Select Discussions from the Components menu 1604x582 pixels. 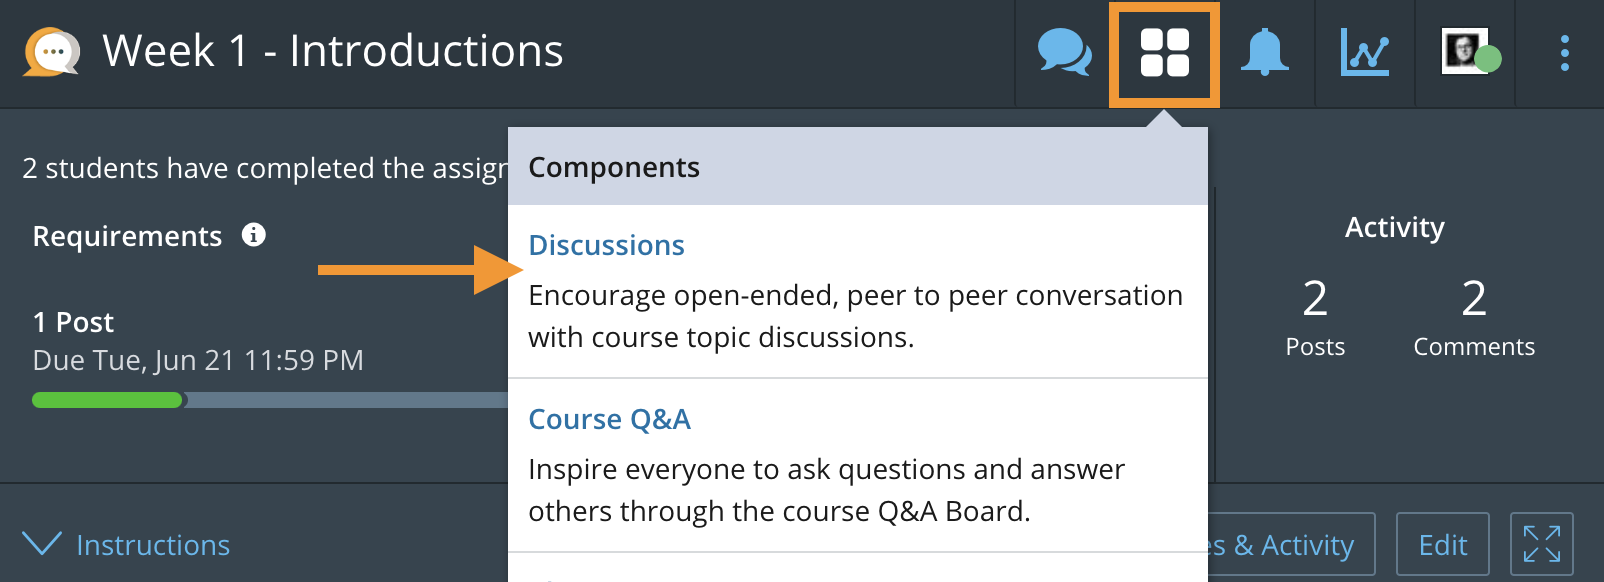606,245
